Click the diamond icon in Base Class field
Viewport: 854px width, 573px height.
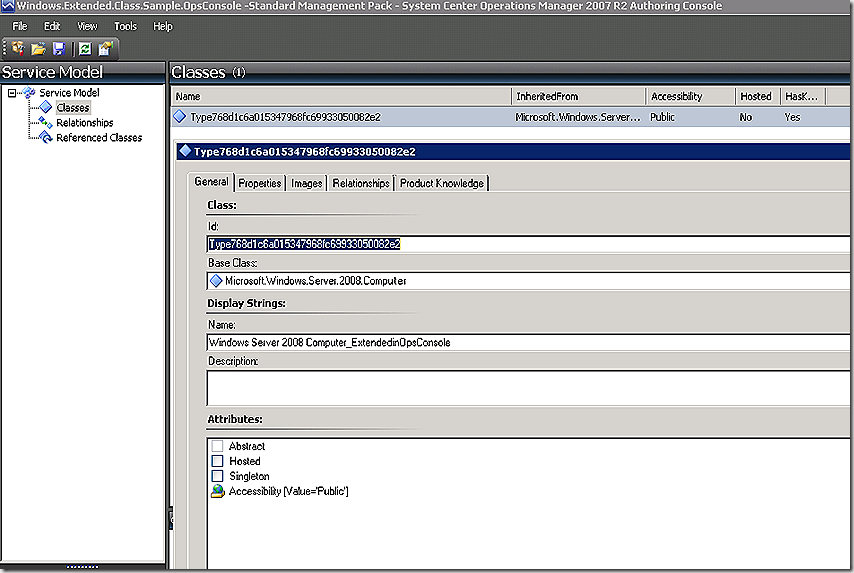point(216,281)
